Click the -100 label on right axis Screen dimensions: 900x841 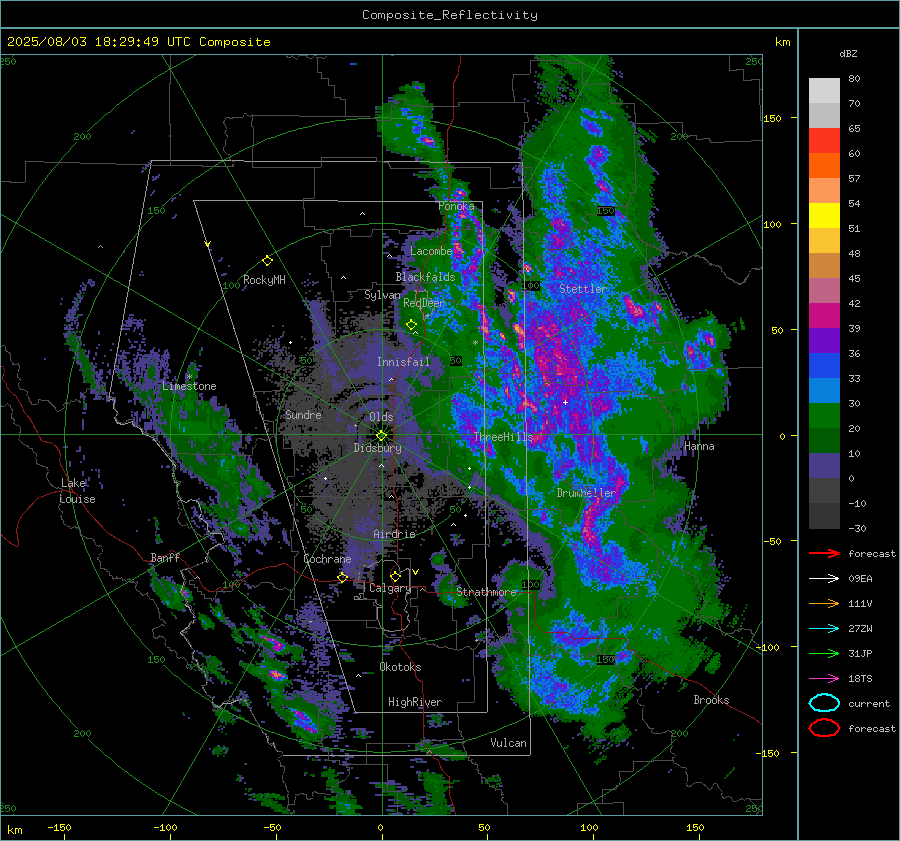coord(768,647)
